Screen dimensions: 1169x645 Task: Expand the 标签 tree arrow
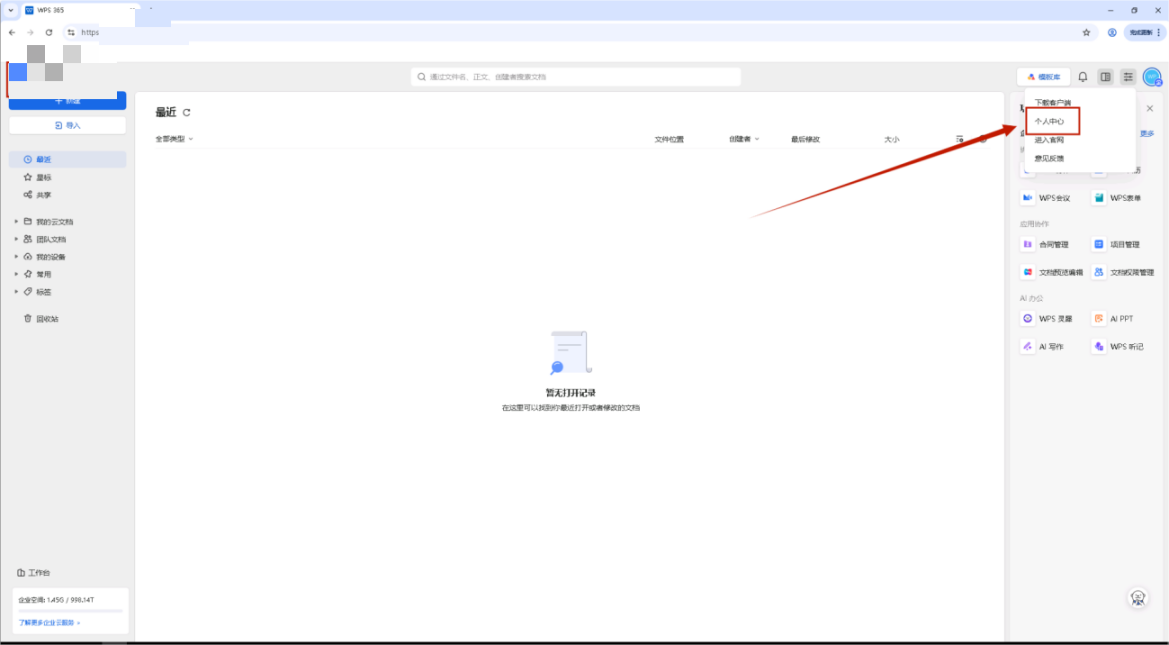pyautogui.click(x=16, y=292)
